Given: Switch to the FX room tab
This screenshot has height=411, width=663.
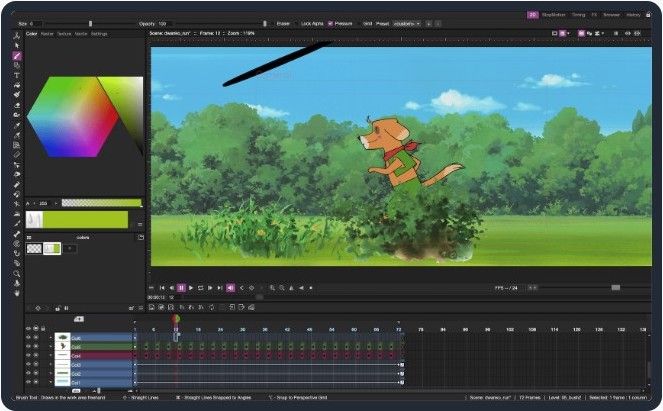Looking at the screenshot, I should tap(594, 15).
